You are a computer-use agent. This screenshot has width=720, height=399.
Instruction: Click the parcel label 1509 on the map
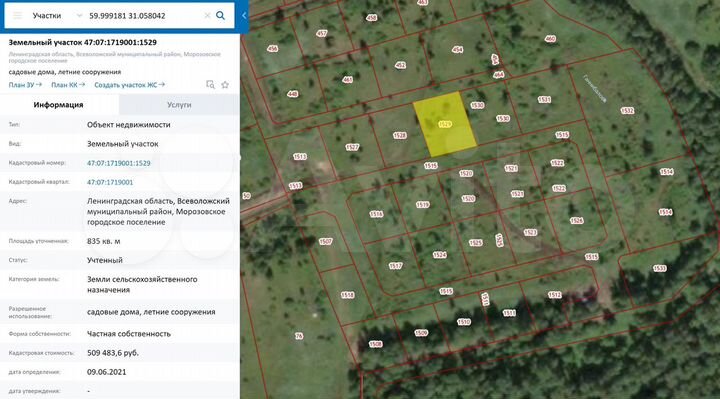421,333
